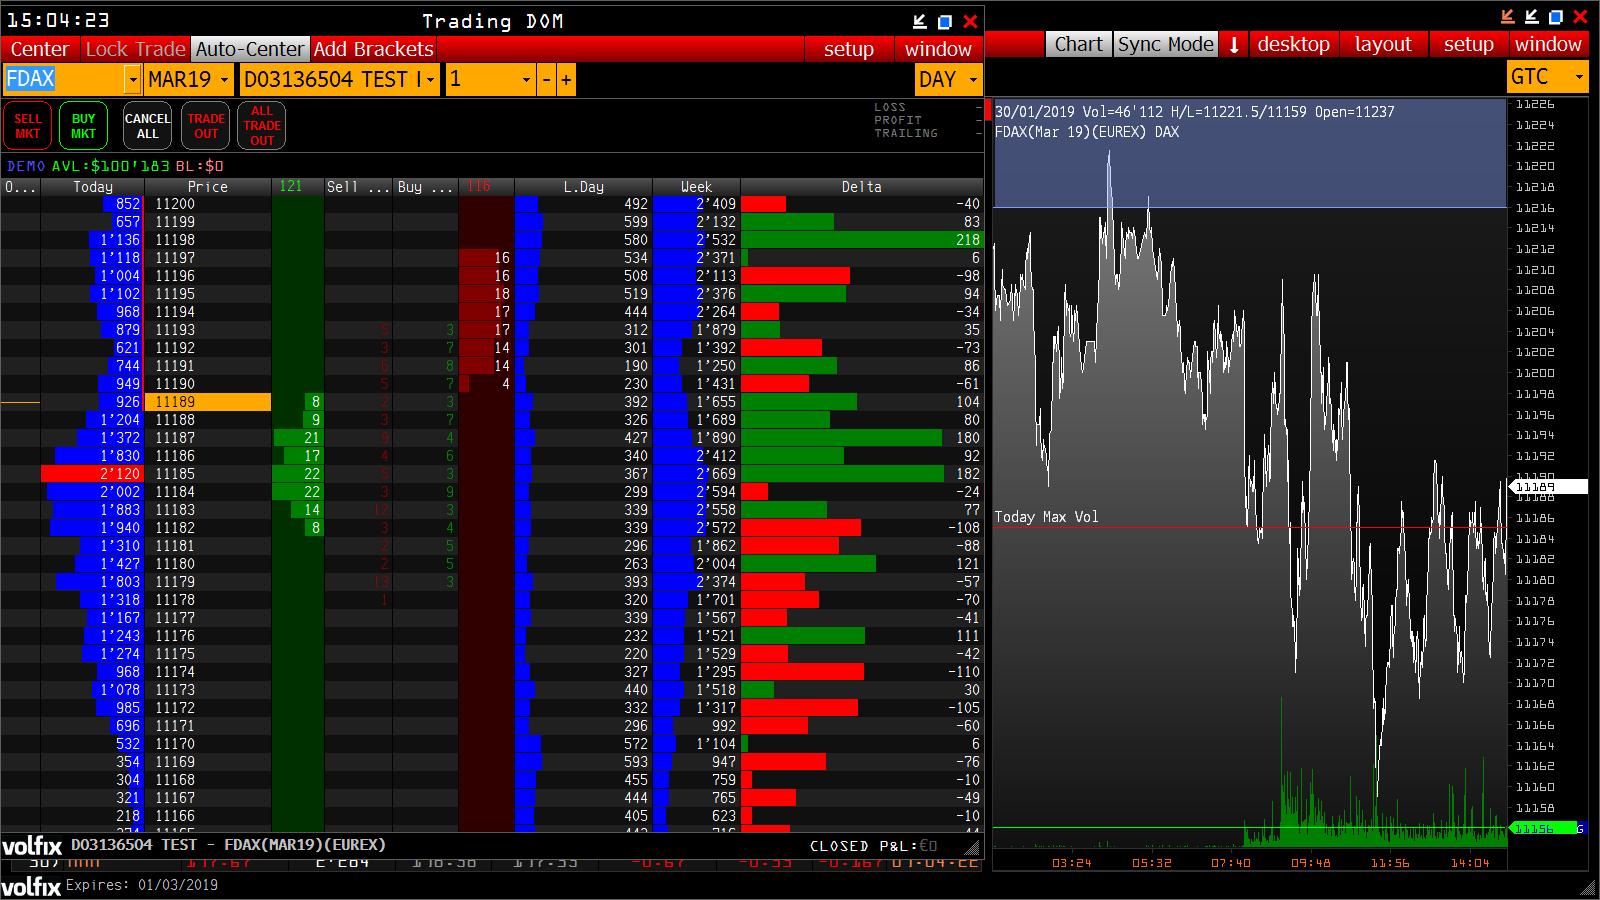This screenshot has height=900, width=1600.
Task: Click the chart info header with date 30/01/2019
Action: click(x=1195, y=112)
